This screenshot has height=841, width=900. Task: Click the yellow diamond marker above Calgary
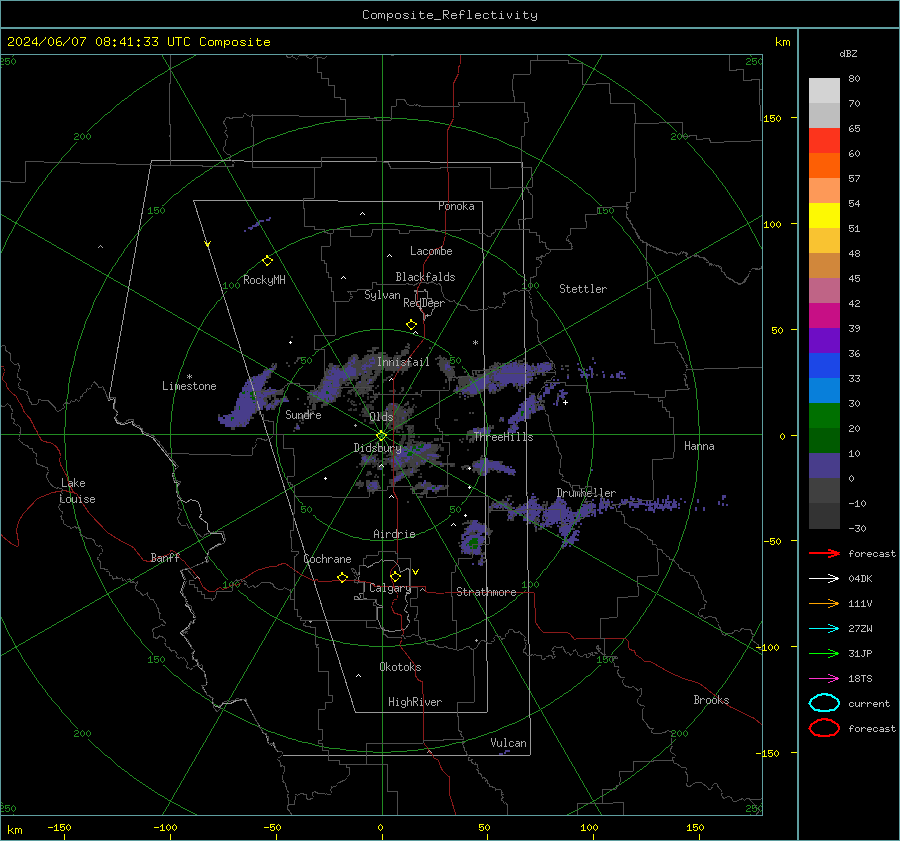[x=395, y=576]
